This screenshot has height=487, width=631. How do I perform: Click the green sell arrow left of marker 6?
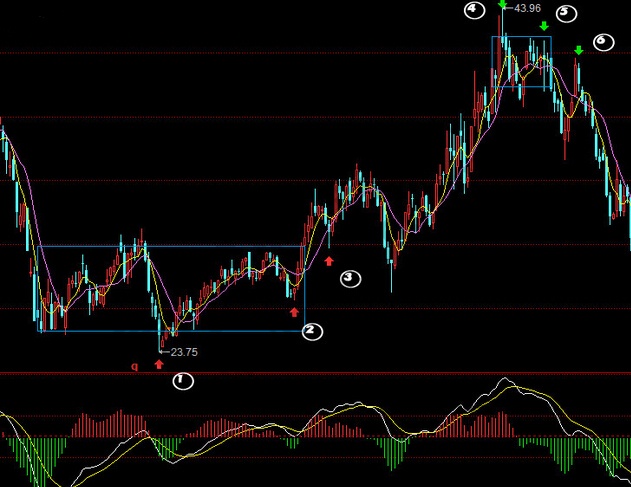[579, 50]
